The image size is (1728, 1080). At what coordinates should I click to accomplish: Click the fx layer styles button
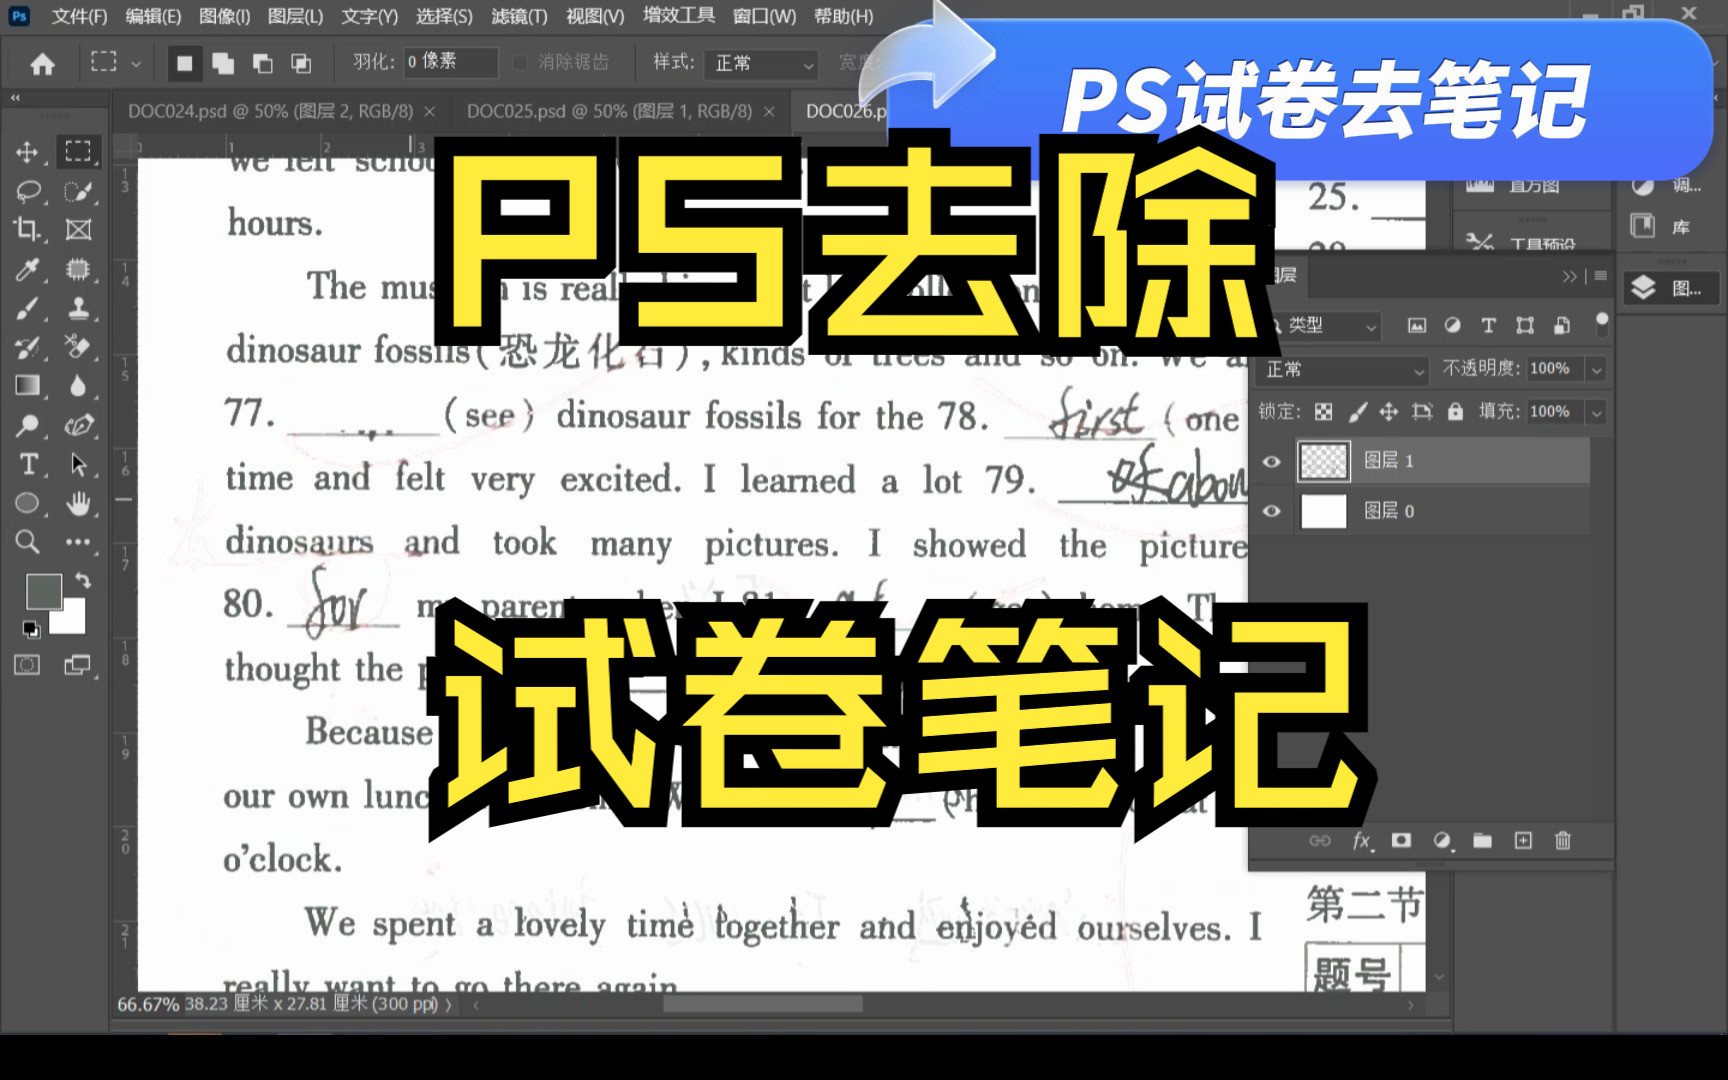coord(1361,841)
